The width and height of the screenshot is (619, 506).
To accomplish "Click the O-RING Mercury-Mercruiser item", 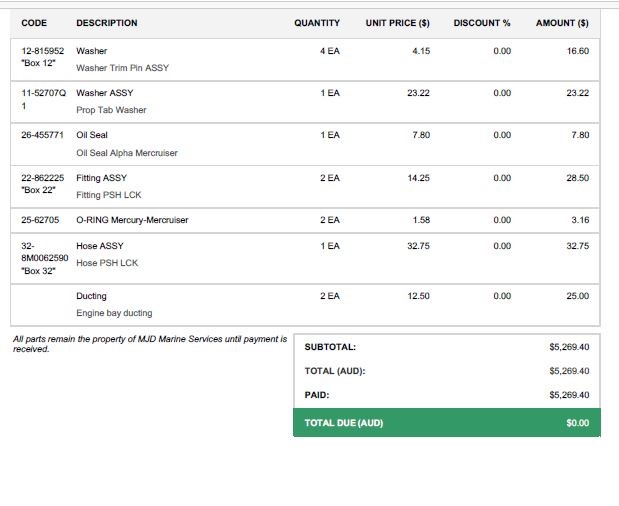I will (x=132, y=220).
